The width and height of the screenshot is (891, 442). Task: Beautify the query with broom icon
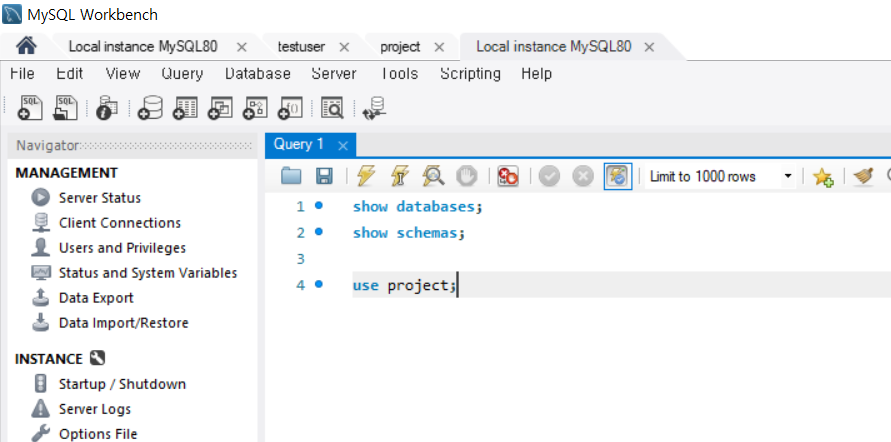point(863,177)
